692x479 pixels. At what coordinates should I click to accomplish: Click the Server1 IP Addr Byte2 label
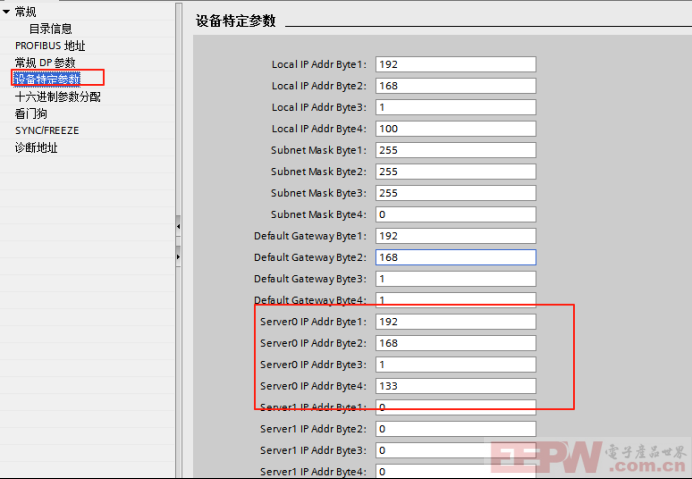(313, 429)
